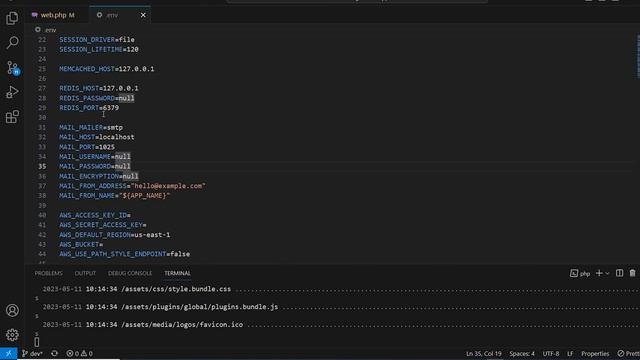Image resolution: width=640 pixels, height=360 pixels.
Task: Open the Run and Debug view
Action: (x=12, y=92)
